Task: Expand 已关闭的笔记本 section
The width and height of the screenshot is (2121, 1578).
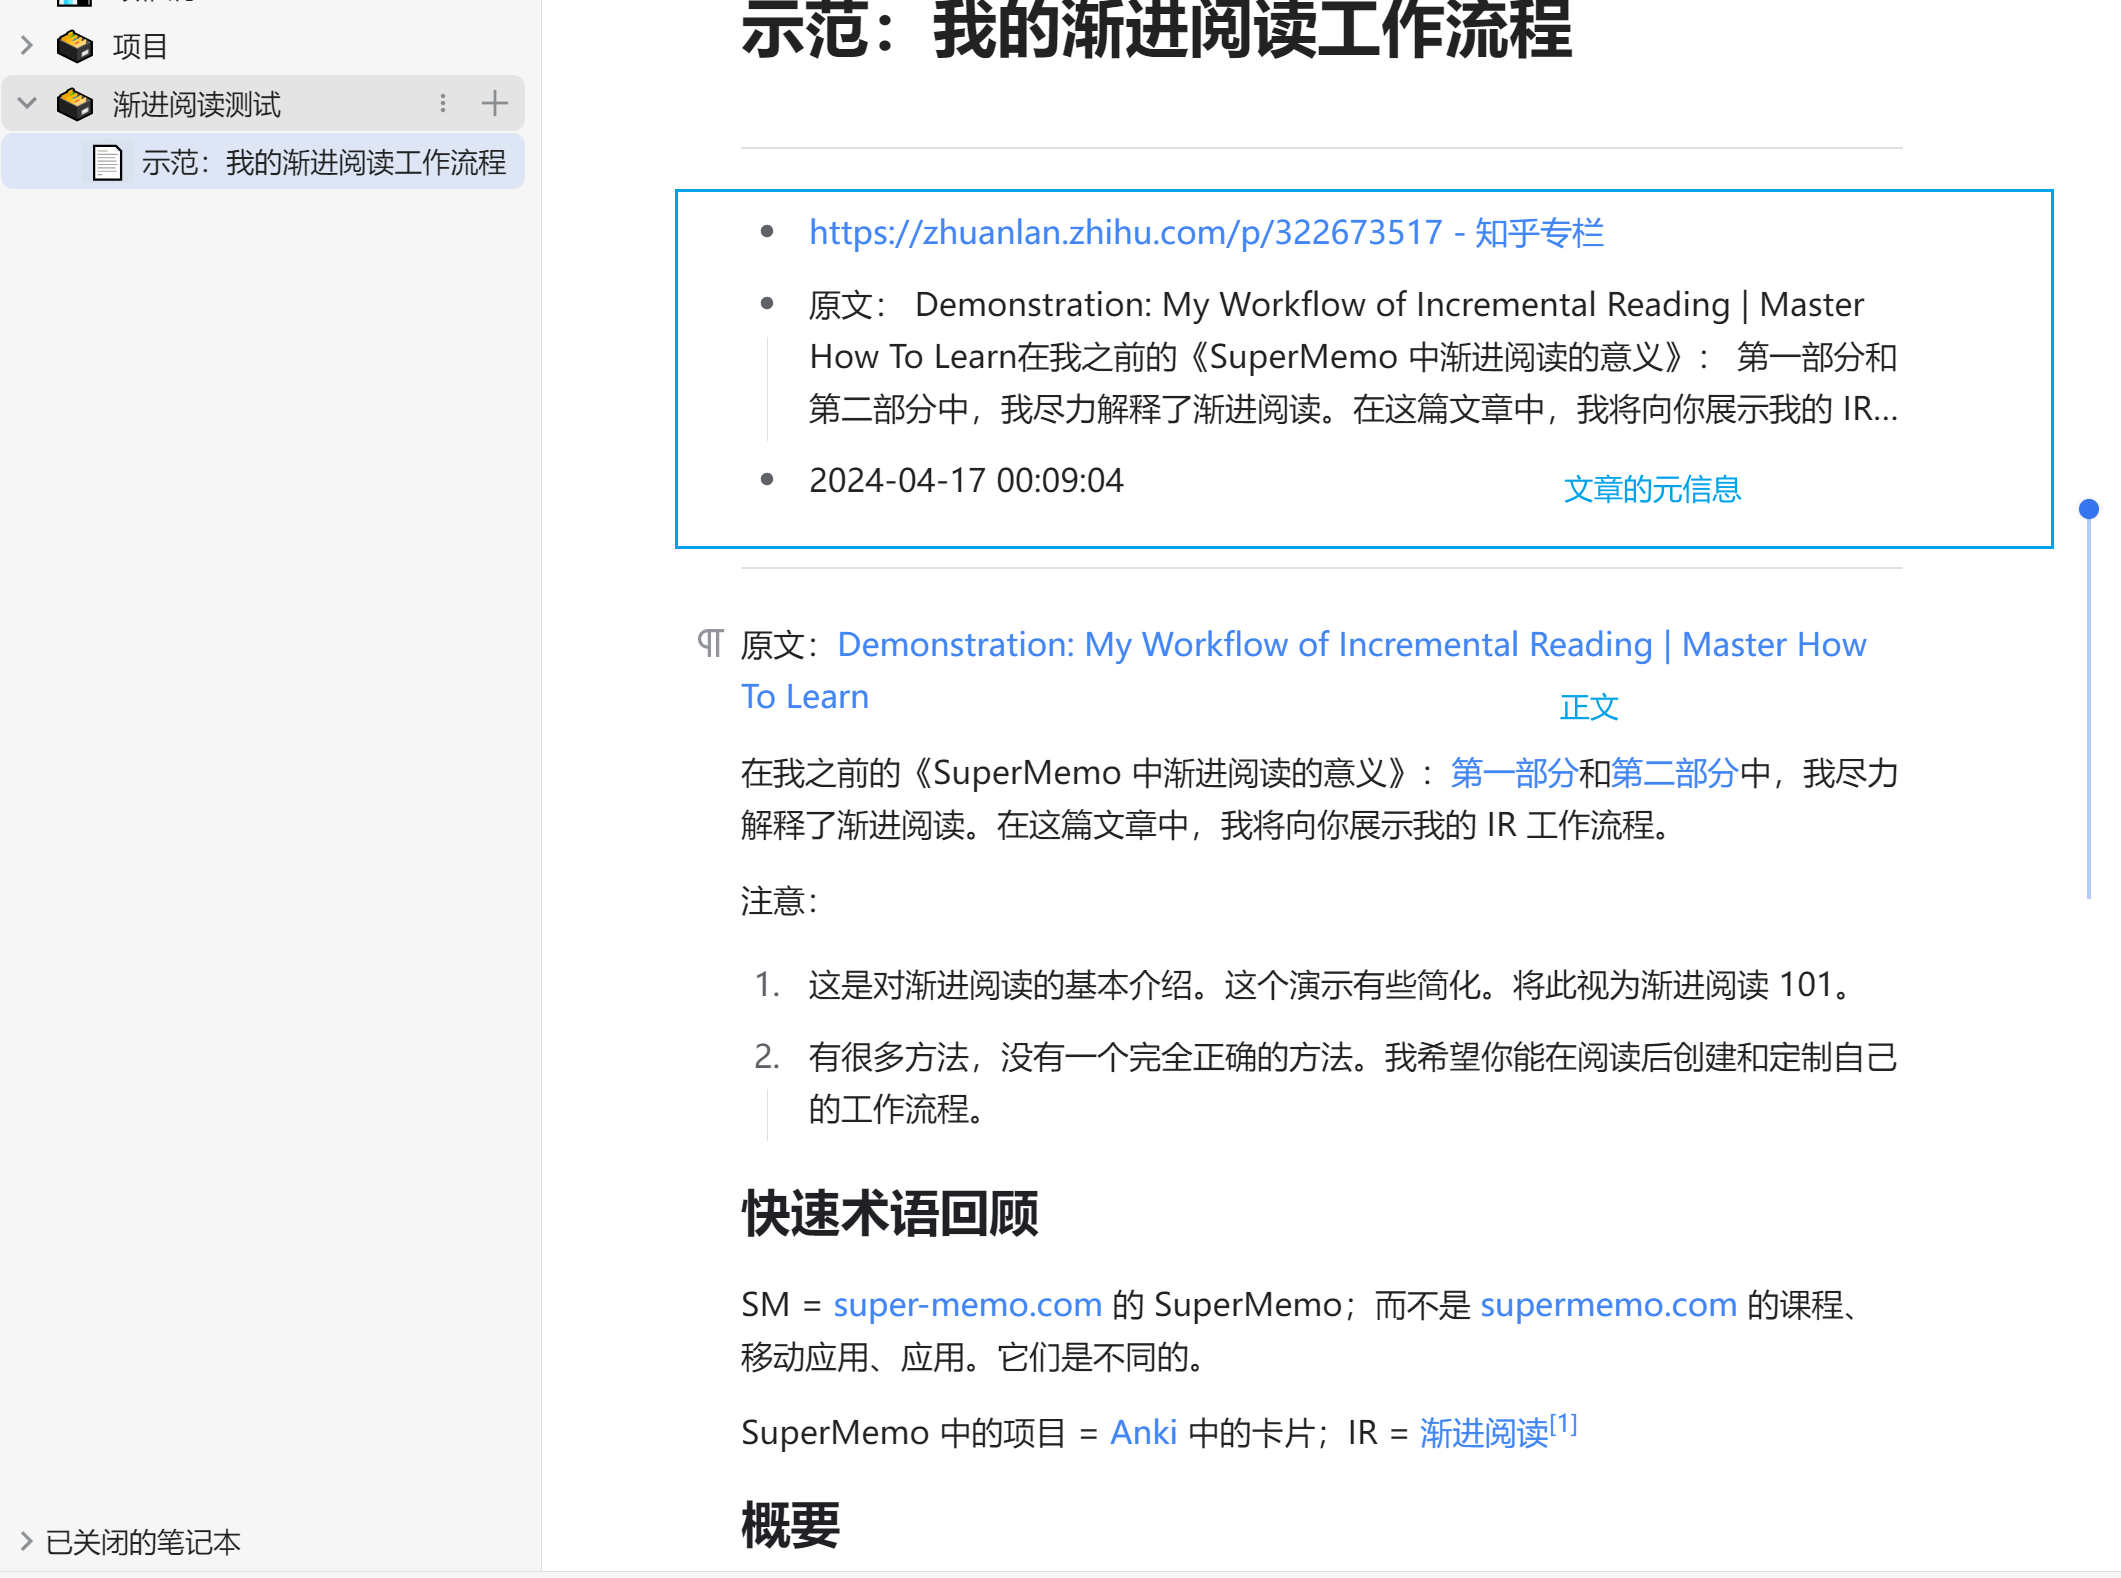Action: pyautogui.click(x=27, y=1541)
